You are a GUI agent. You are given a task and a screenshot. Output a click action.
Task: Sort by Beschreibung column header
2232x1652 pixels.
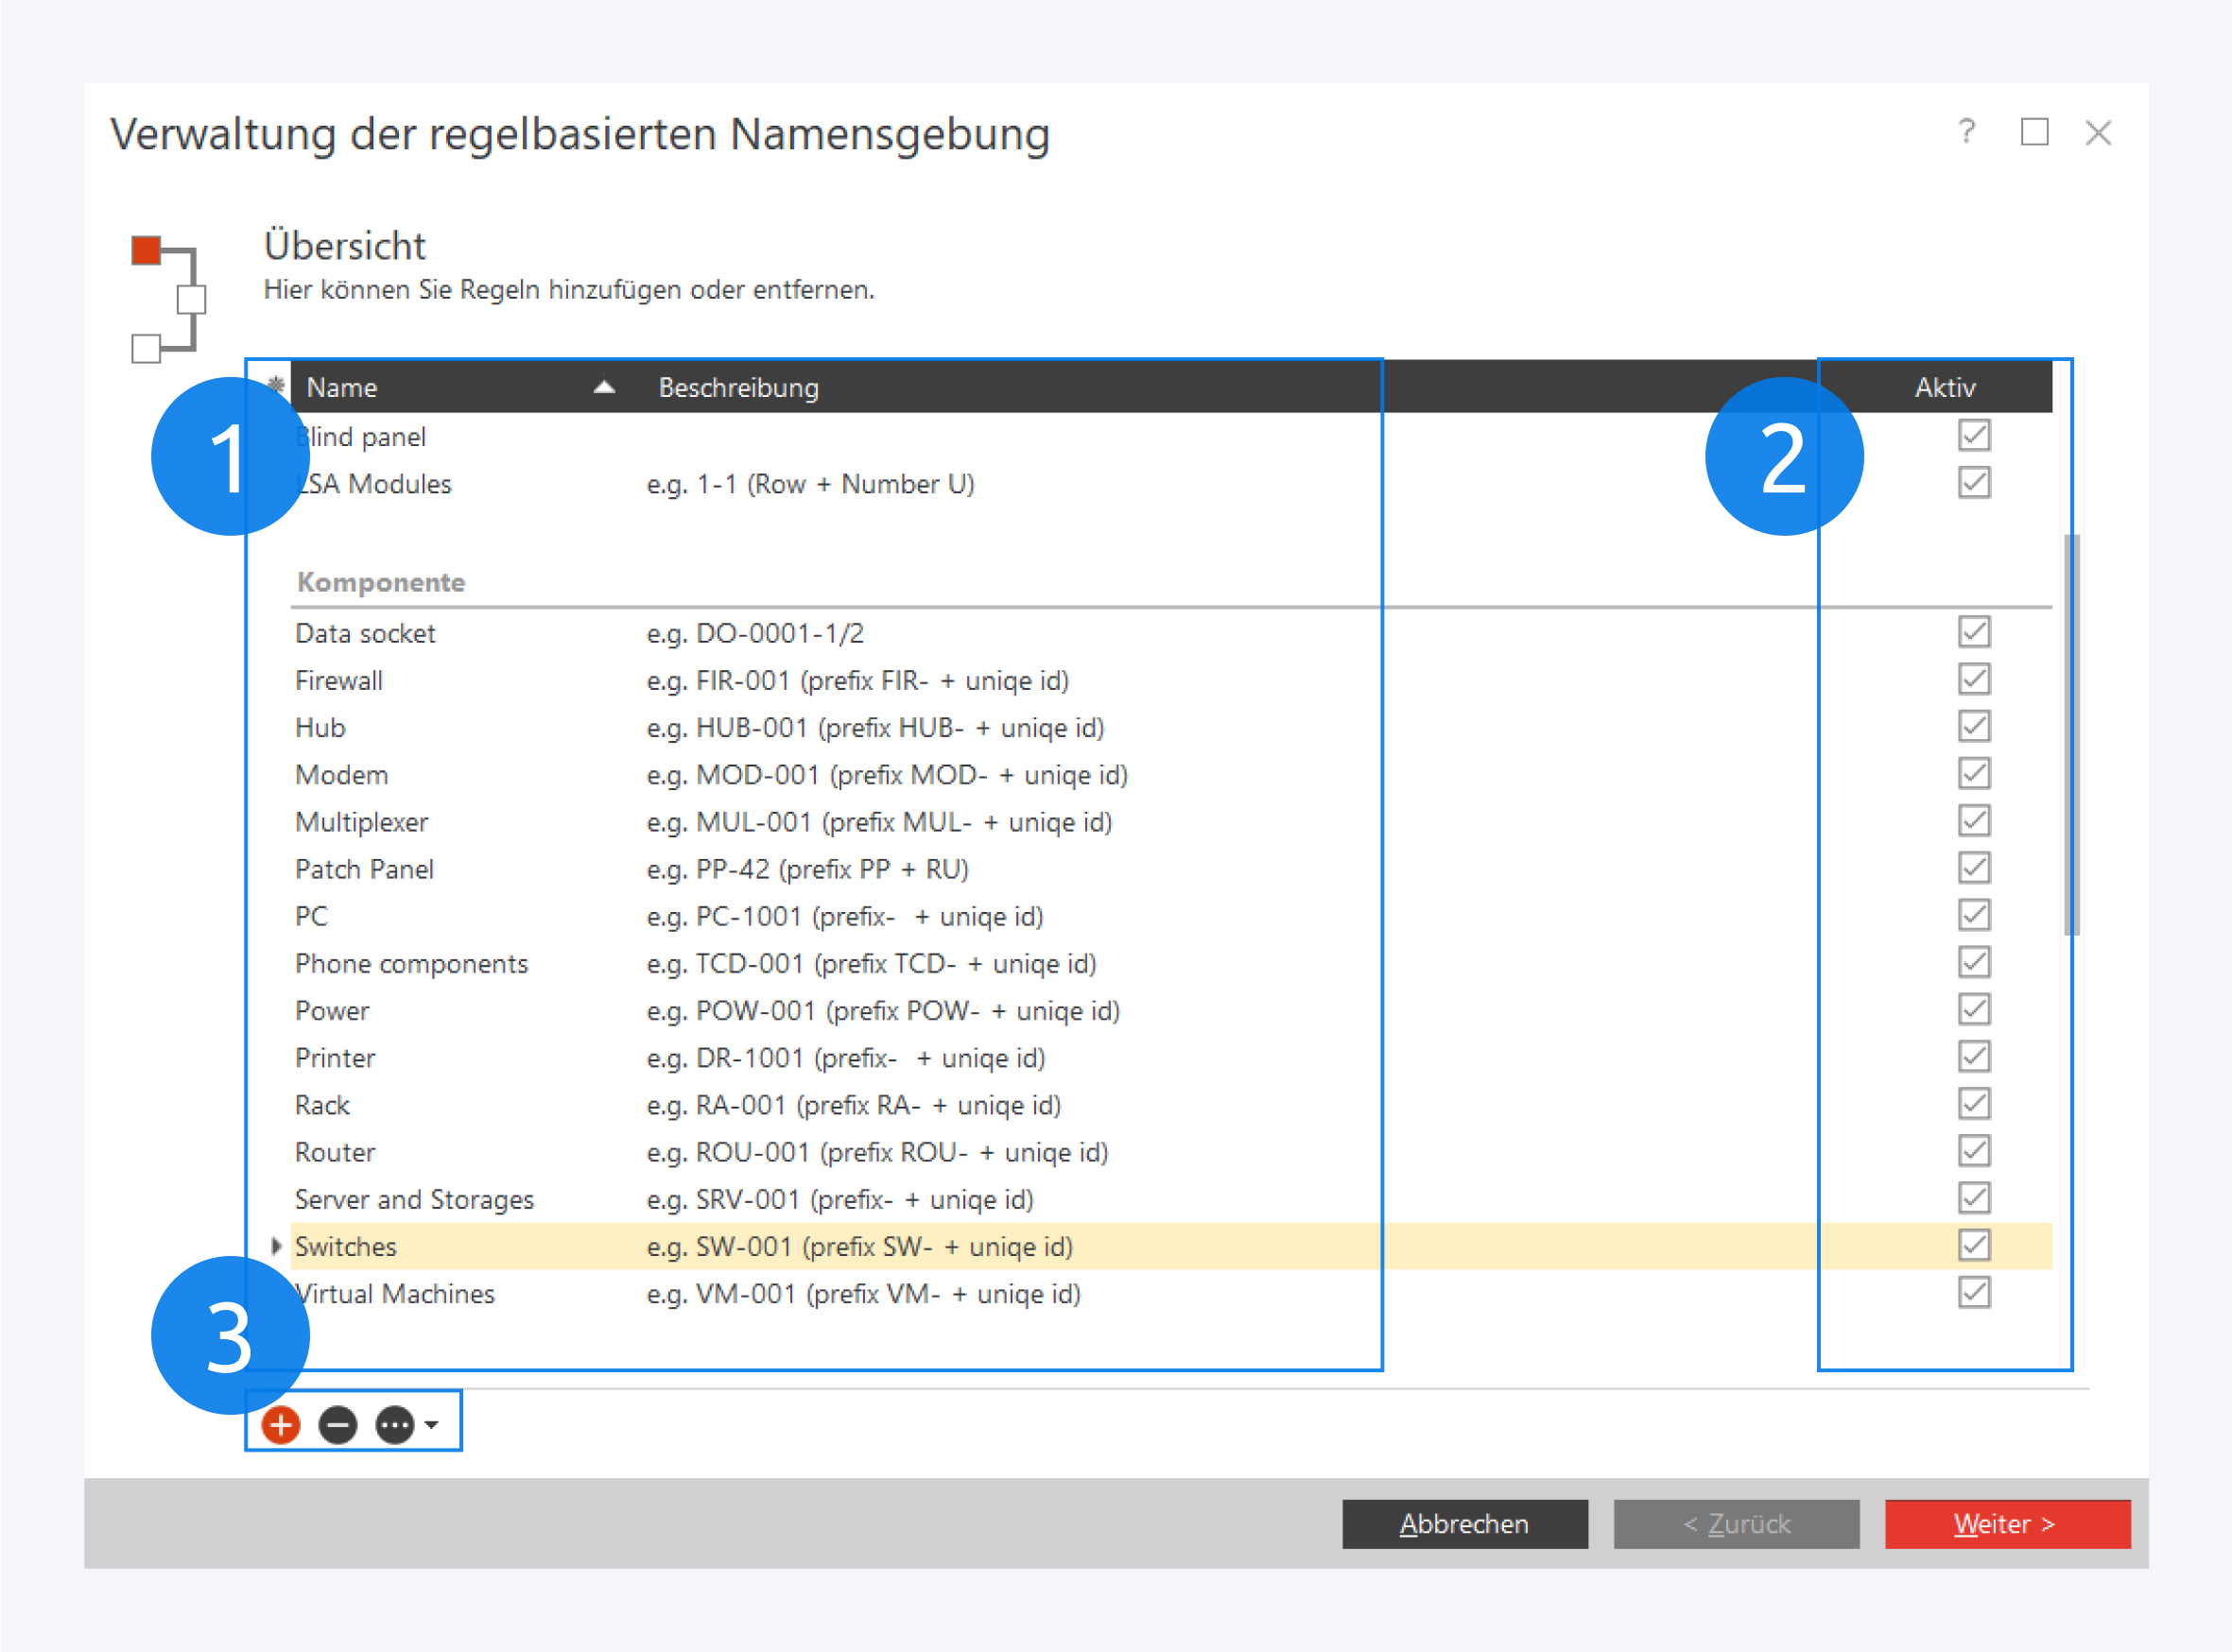[x=738, y=387]
